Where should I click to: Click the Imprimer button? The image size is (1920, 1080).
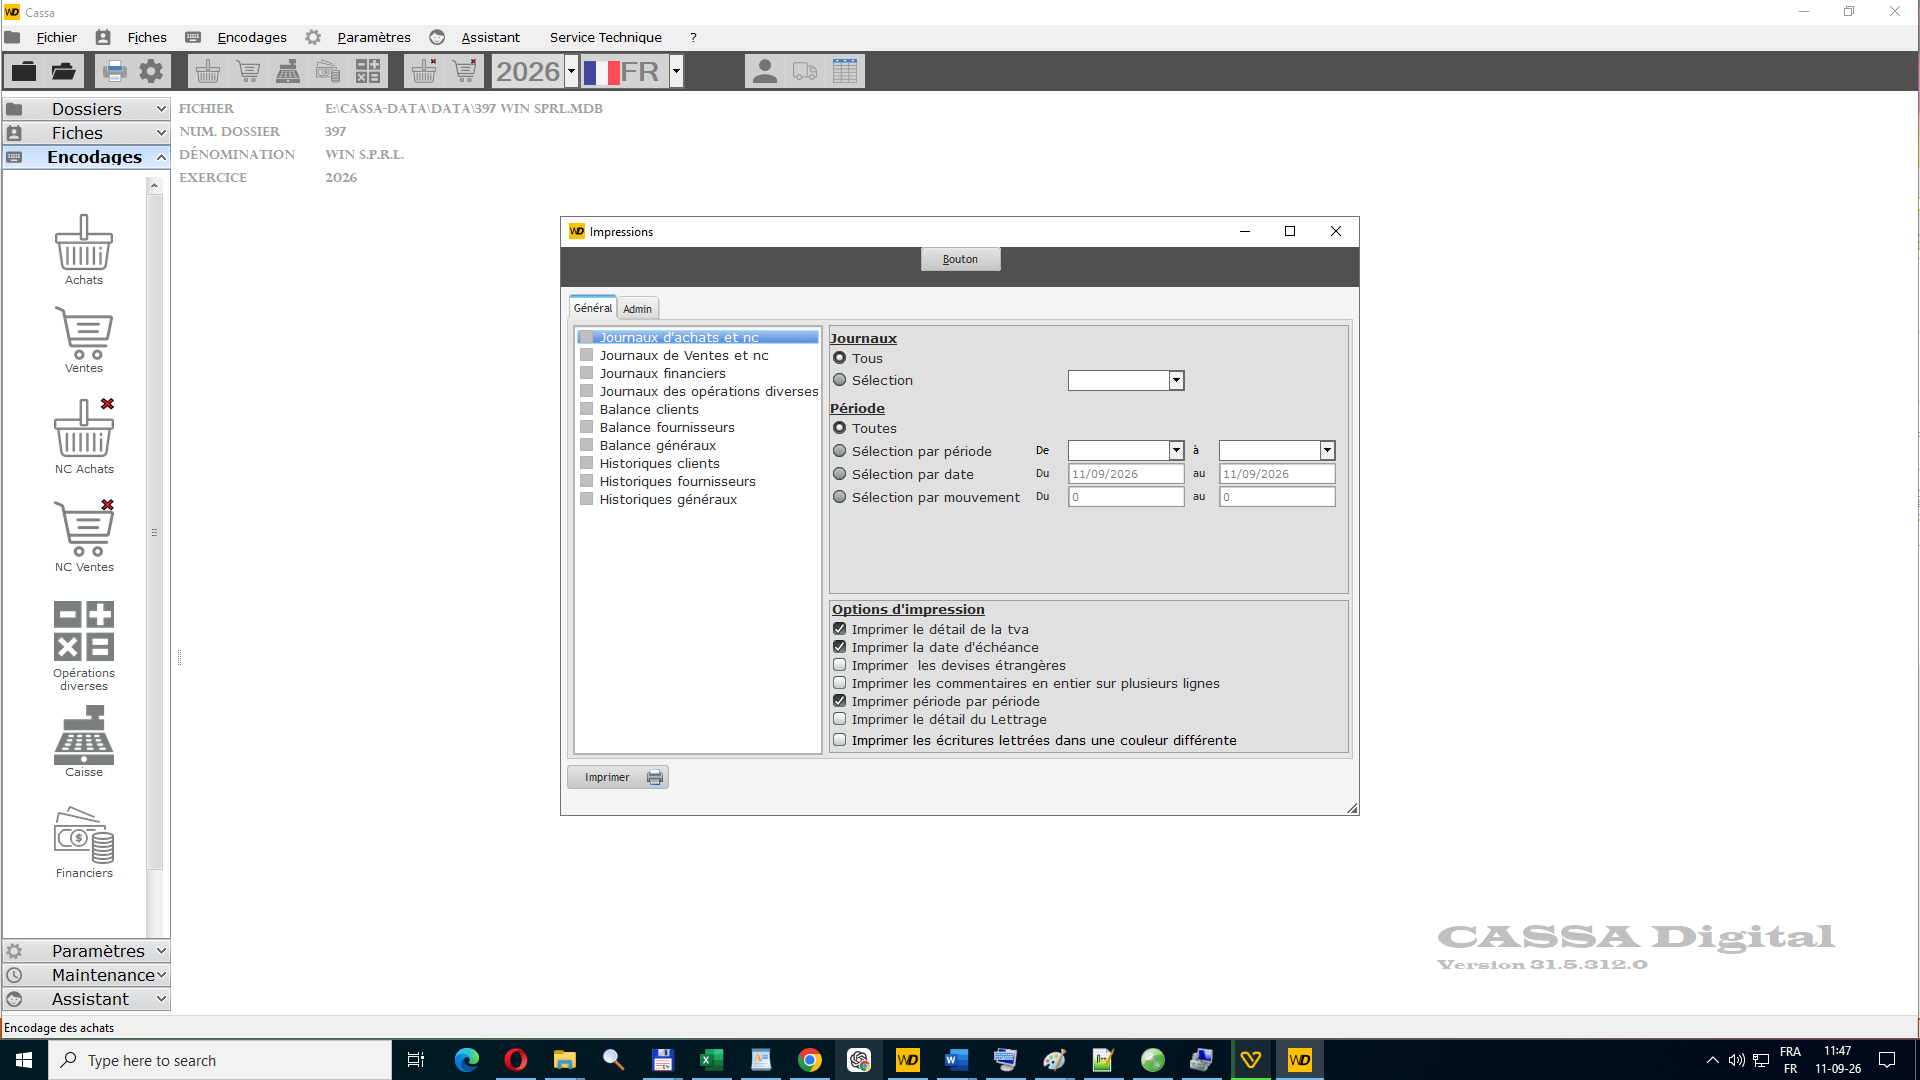[618, 777]
